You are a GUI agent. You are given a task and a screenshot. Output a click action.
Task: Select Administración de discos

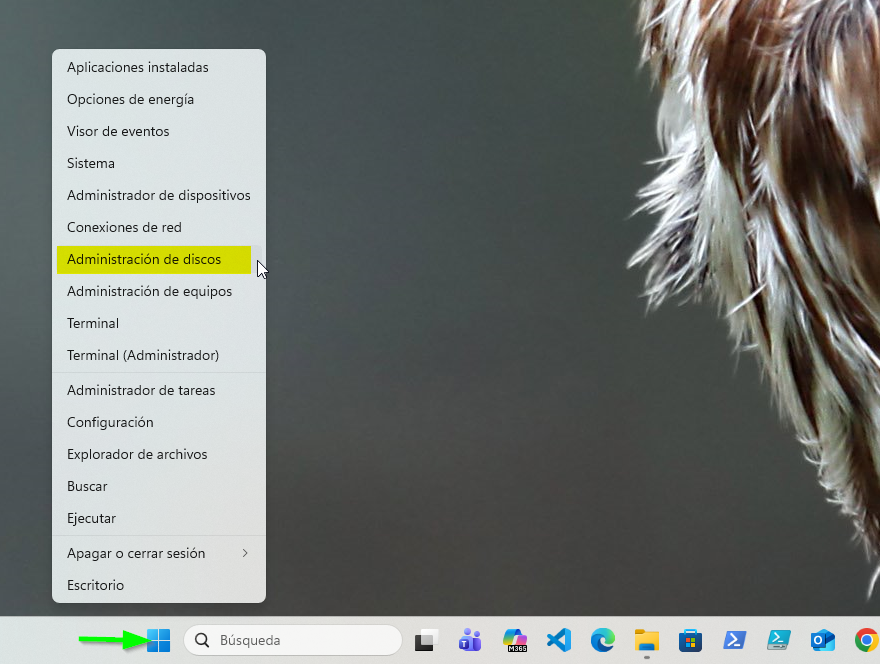[144, 259]
